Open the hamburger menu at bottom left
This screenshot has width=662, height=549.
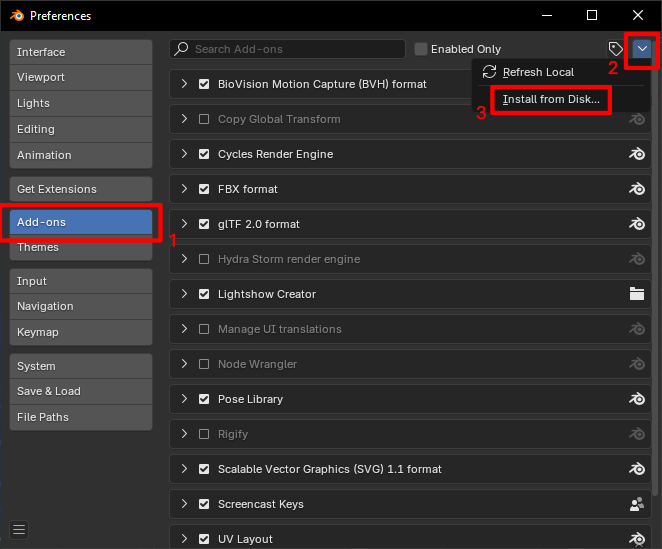click(19, 529)
